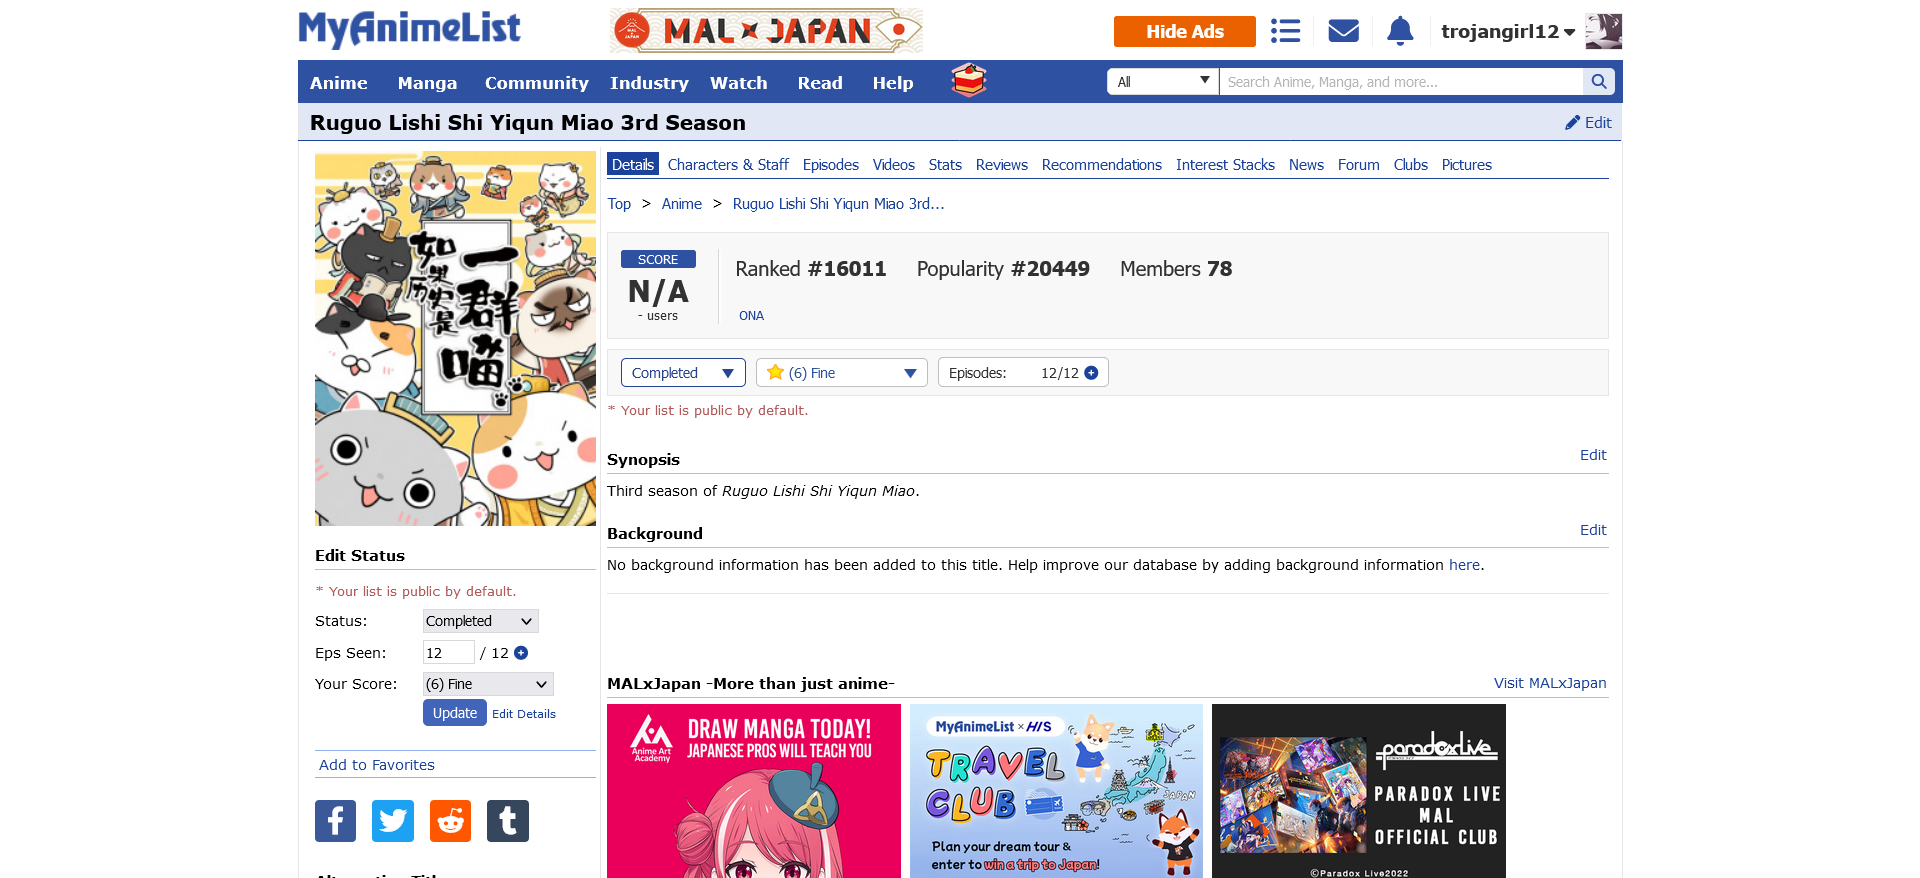Click the Eps Seen input field
Image resolution: width=1920 pixels, height=878 pixels.
click(x=449, y=653)
